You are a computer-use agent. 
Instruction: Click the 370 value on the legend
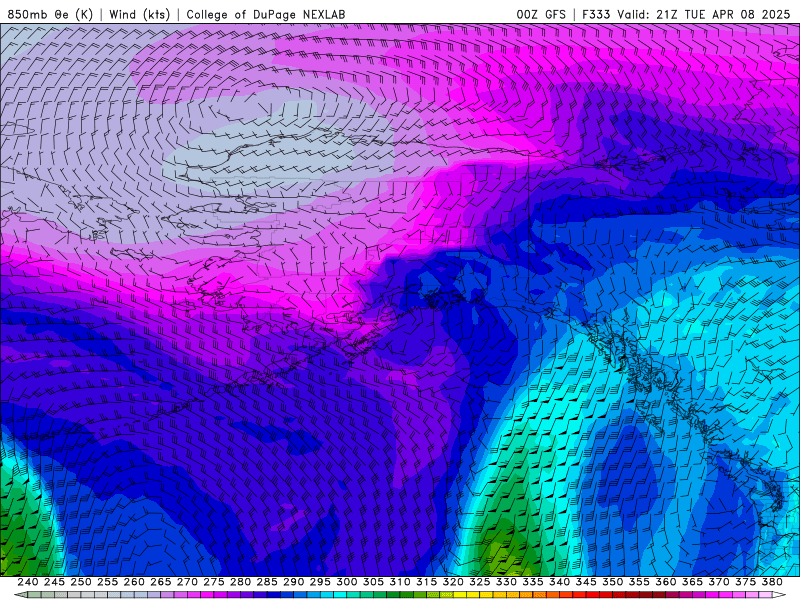point(719,582)
